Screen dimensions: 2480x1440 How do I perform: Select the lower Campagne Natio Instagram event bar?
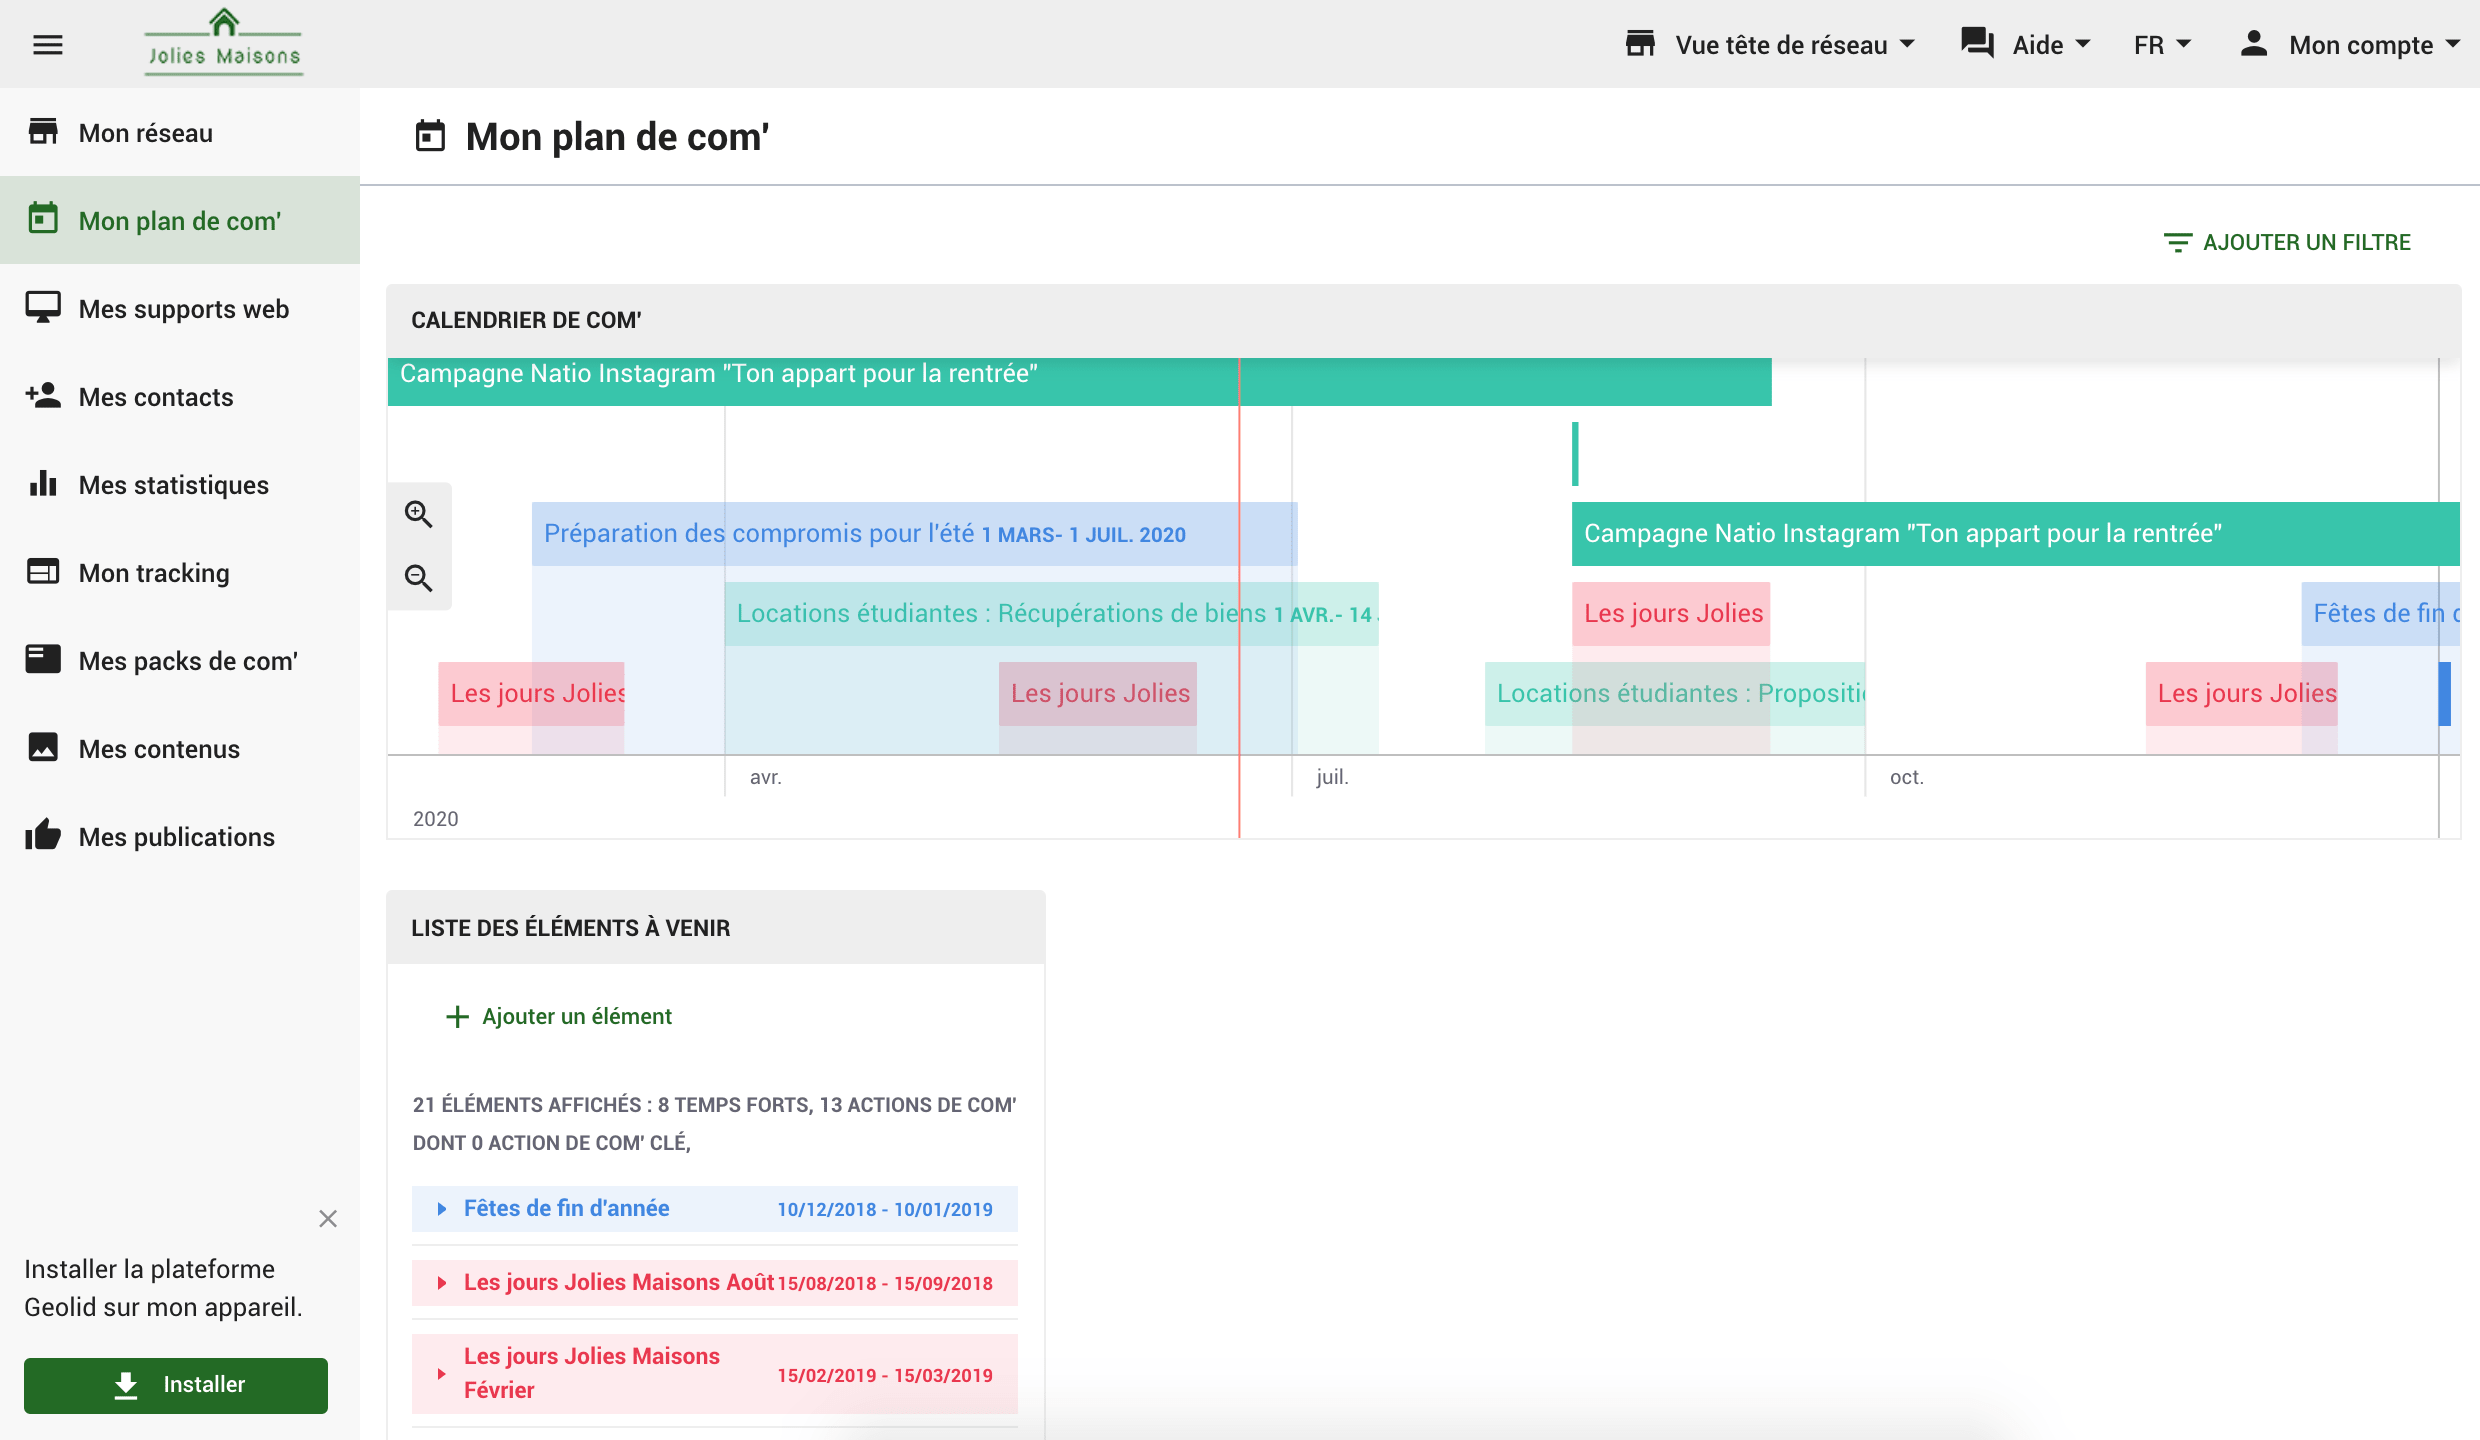(x=2015, y=534)
